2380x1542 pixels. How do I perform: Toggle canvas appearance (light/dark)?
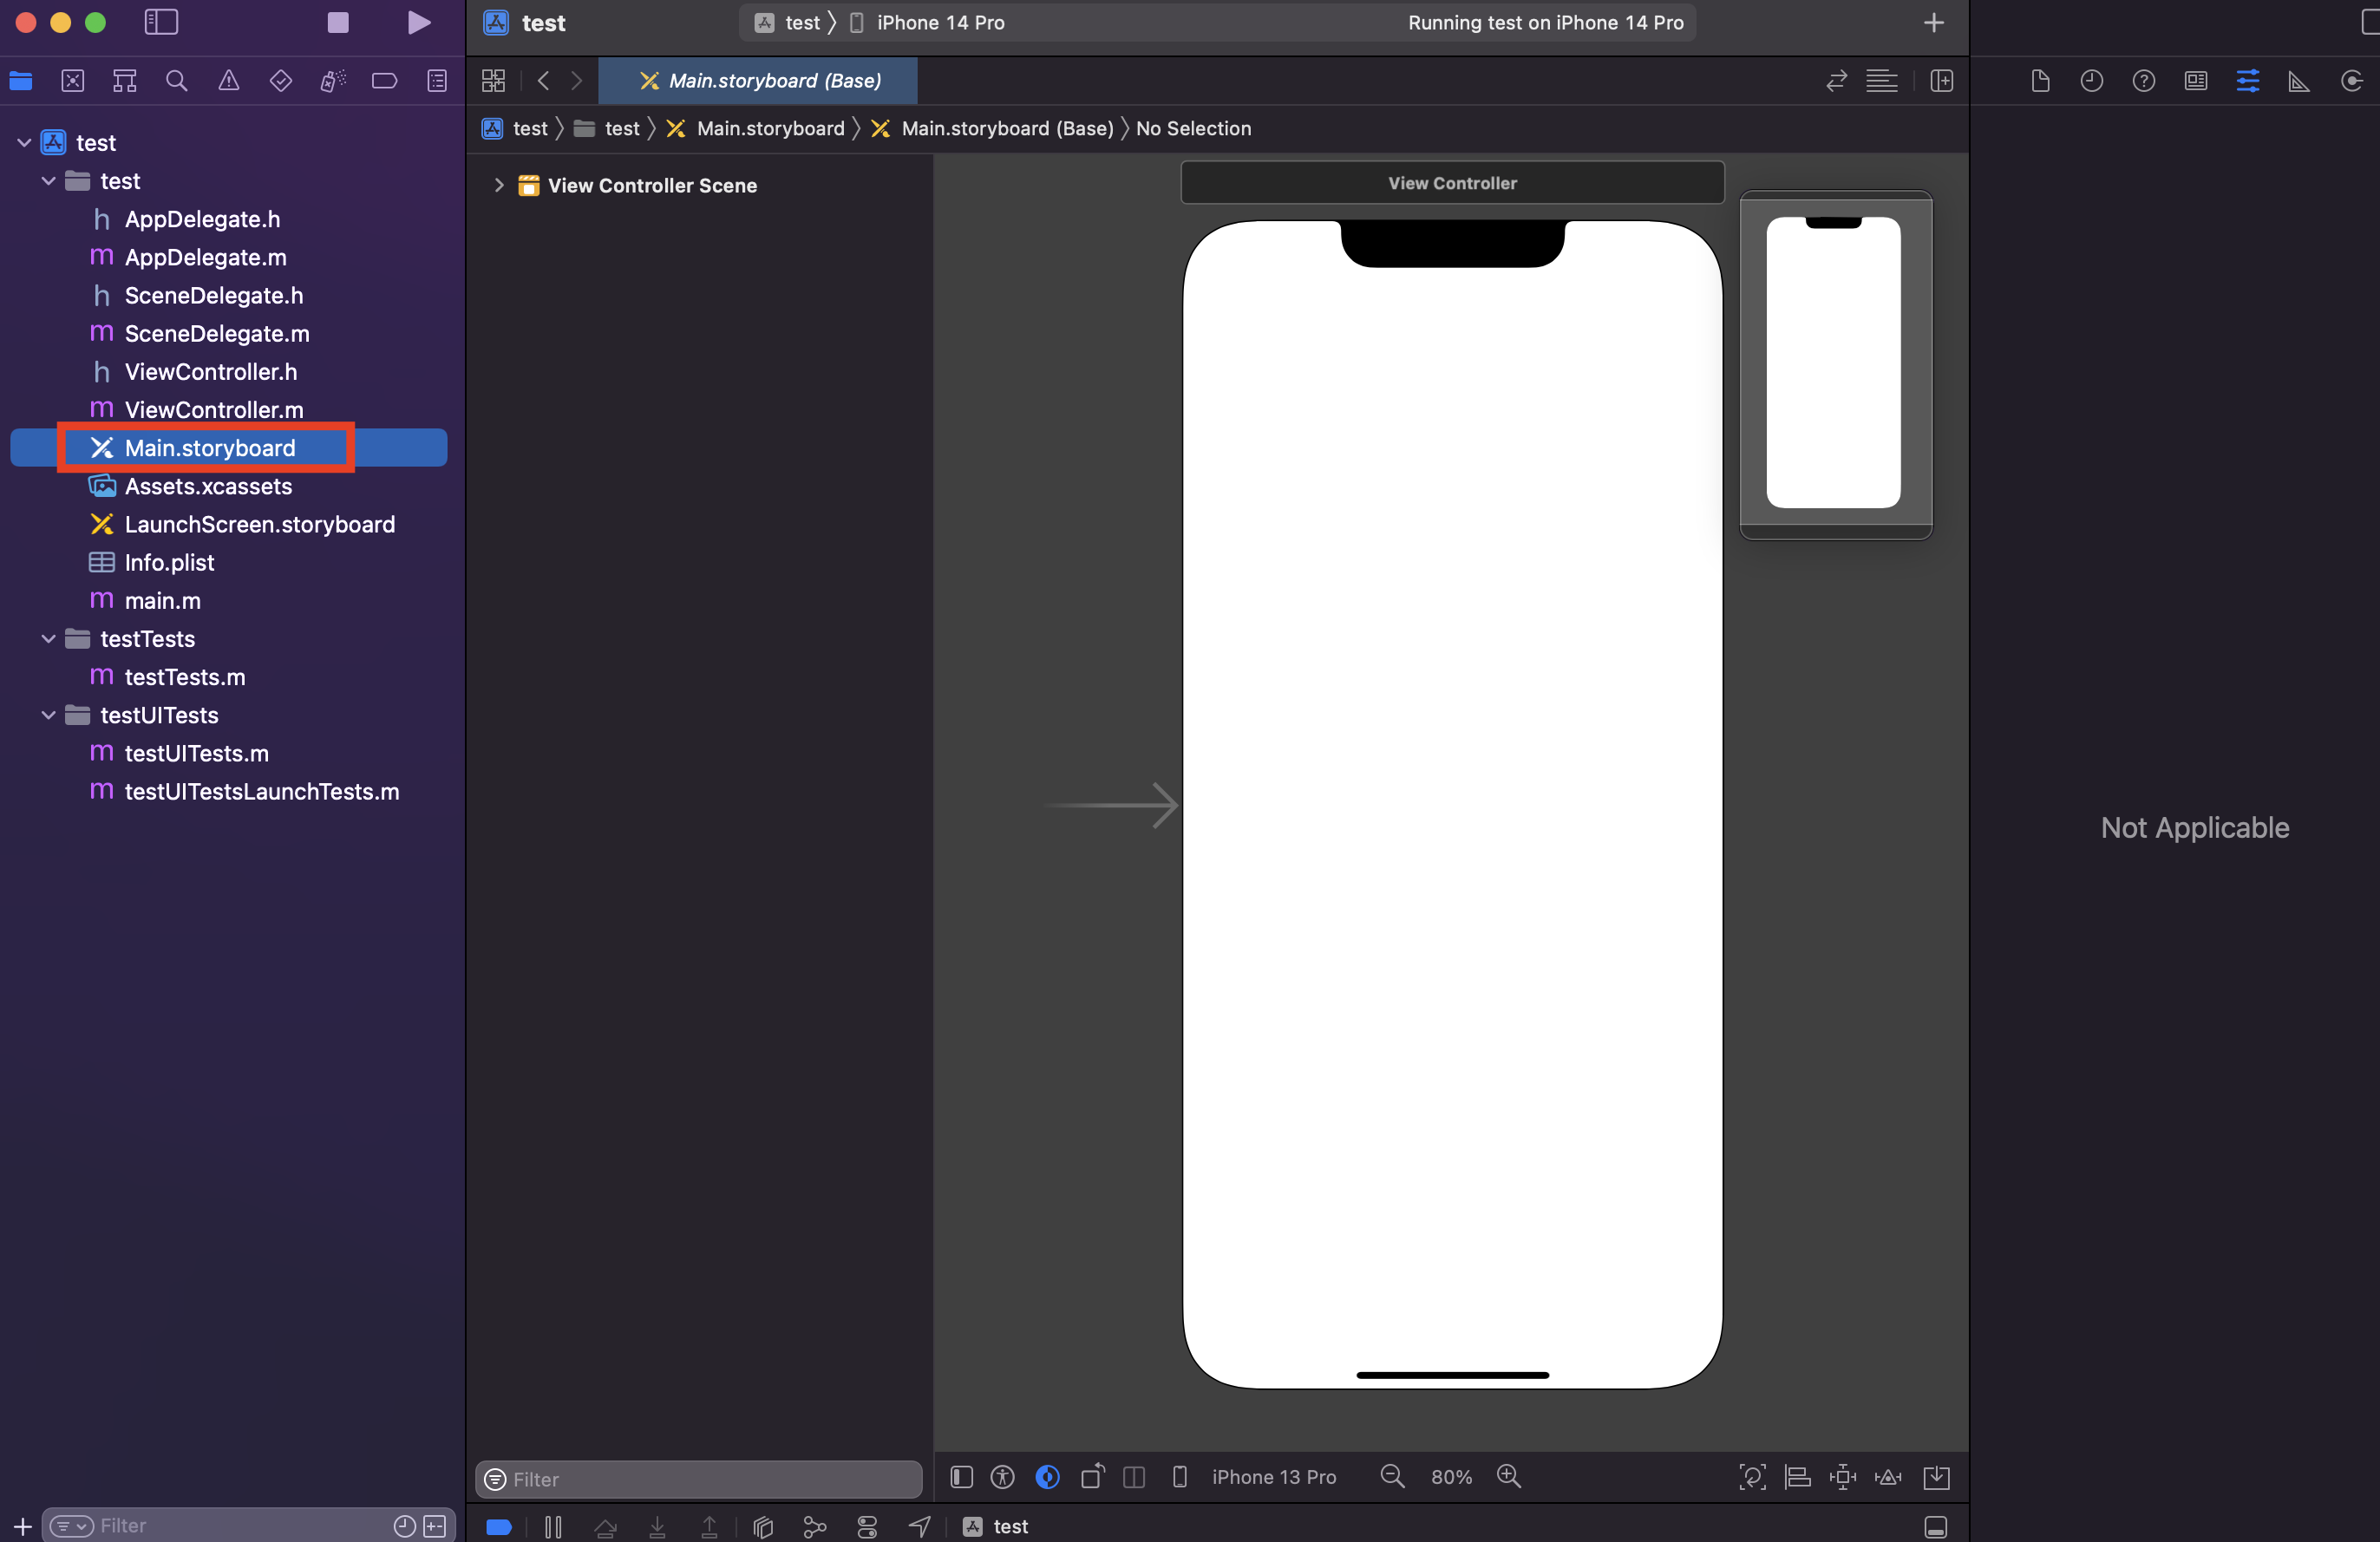(1047, 1477)
